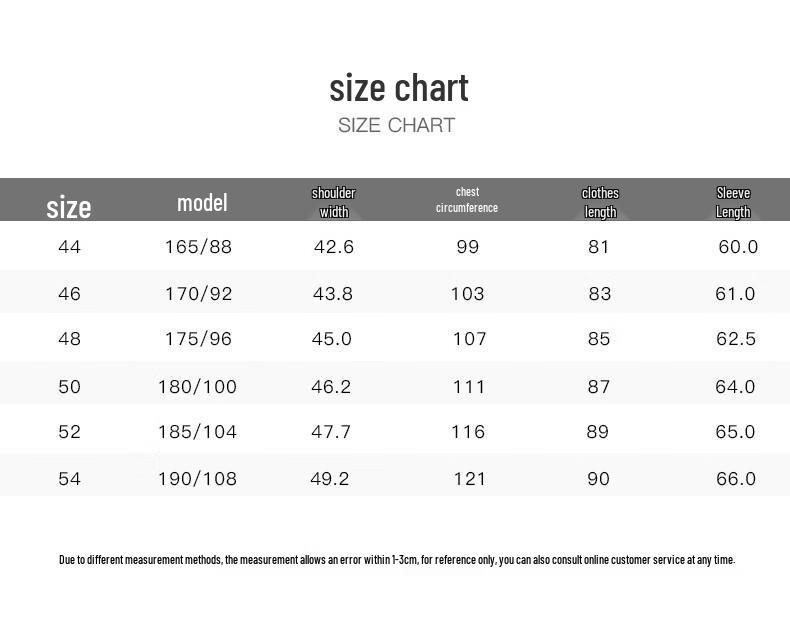
Task: Select shoulder width value 45.0
Action: (x=332, y=339)
